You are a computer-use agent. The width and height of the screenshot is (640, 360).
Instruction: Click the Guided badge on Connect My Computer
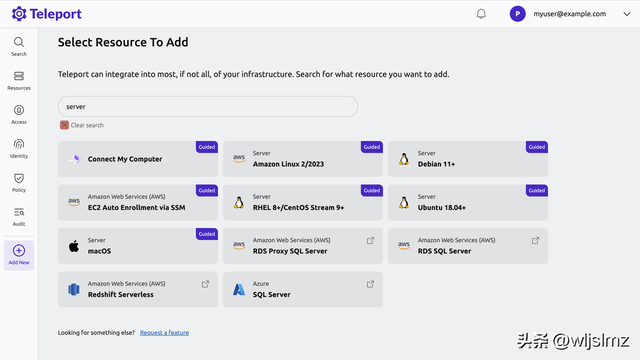[x=207, y=147]
